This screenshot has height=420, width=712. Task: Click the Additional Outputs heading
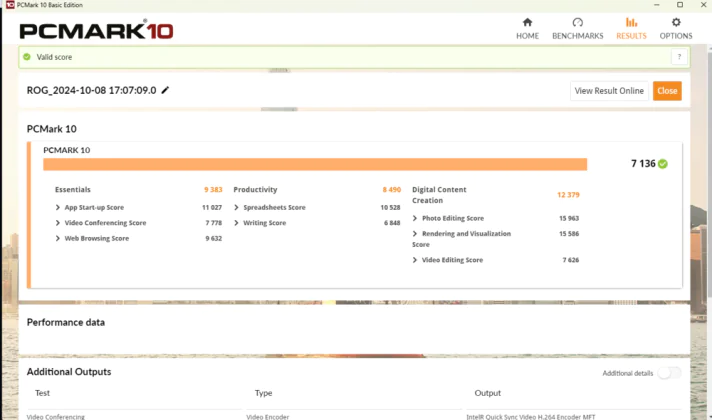coord(69,372)
